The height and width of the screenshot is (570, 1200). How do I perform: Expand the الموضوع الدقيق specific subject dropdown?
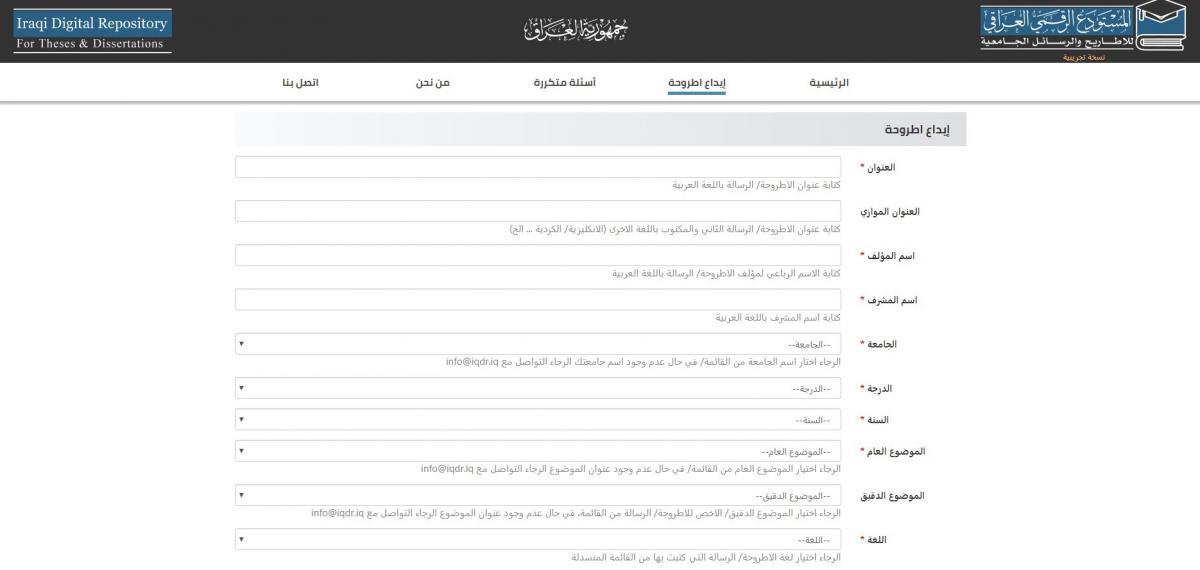coord(538,496)
